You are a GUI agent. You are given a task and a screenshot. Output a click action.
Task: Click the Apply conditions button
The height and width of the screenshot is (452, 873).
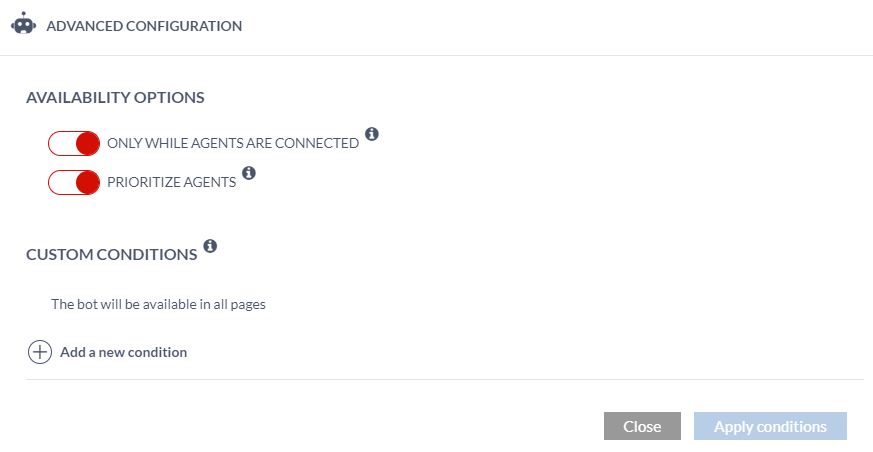tap(770, 426)
